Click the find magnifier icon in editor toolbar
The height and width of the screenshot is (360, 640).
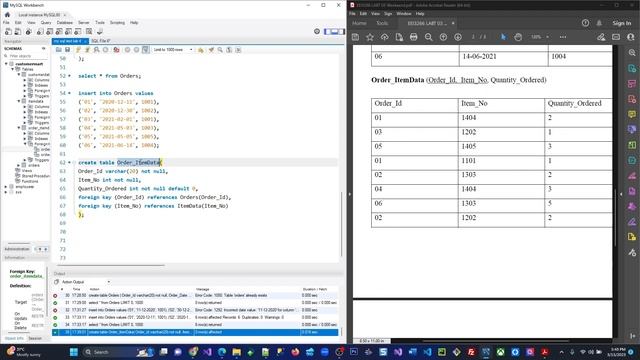click(x=220, y=50)
